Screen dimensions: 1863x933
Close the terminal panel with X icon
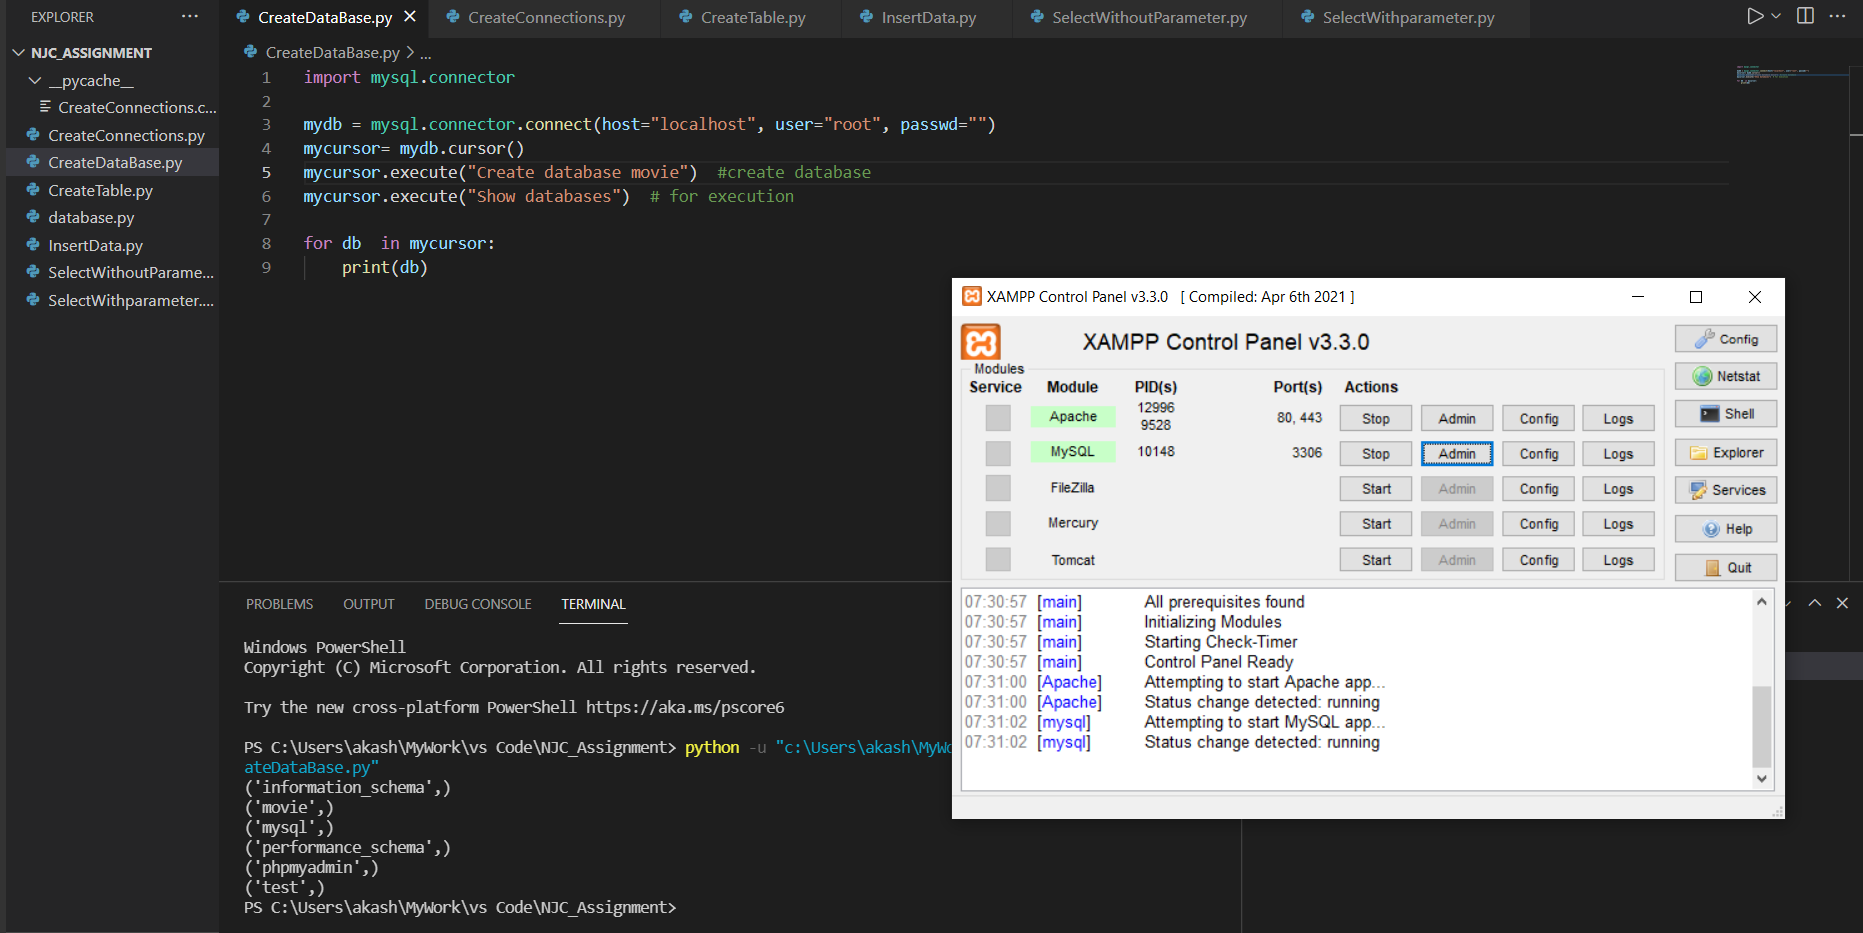(1842, 603)
